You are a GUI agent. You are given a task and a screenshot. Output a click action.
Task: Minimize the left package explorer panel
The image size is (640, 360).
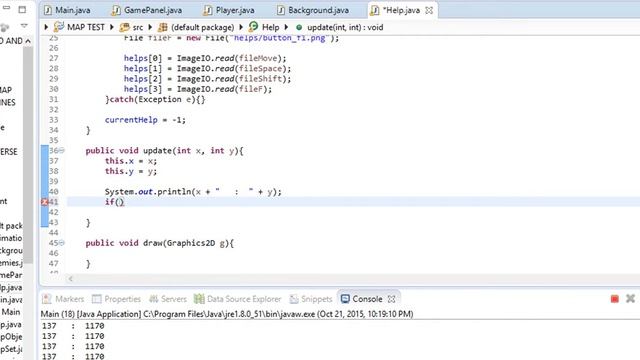point(7,8)
